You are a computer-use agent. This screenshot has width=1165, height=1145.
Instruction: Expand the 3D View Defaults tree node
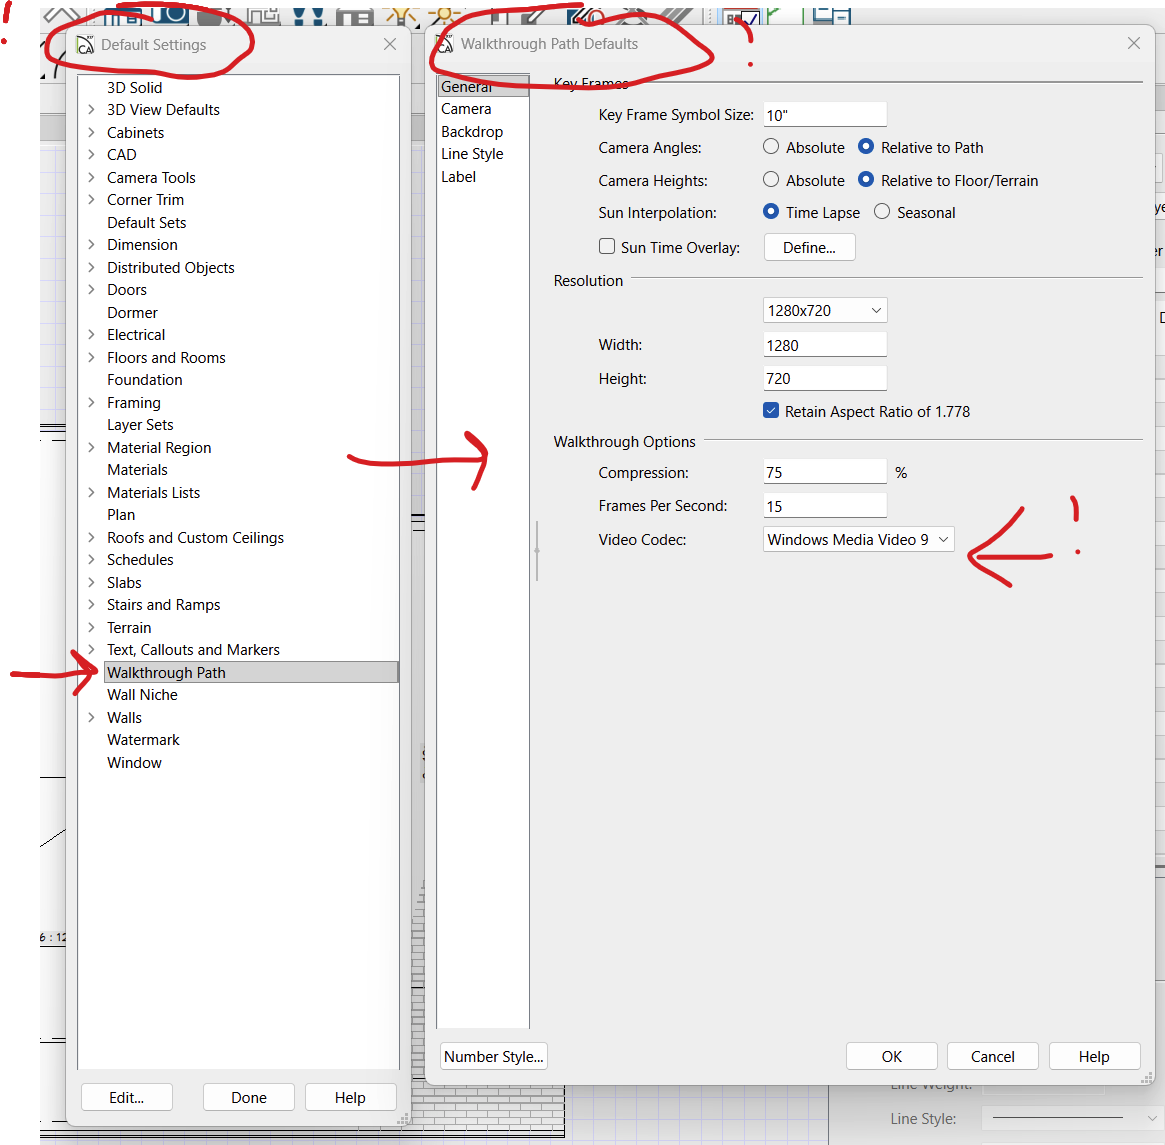[91, 110]
